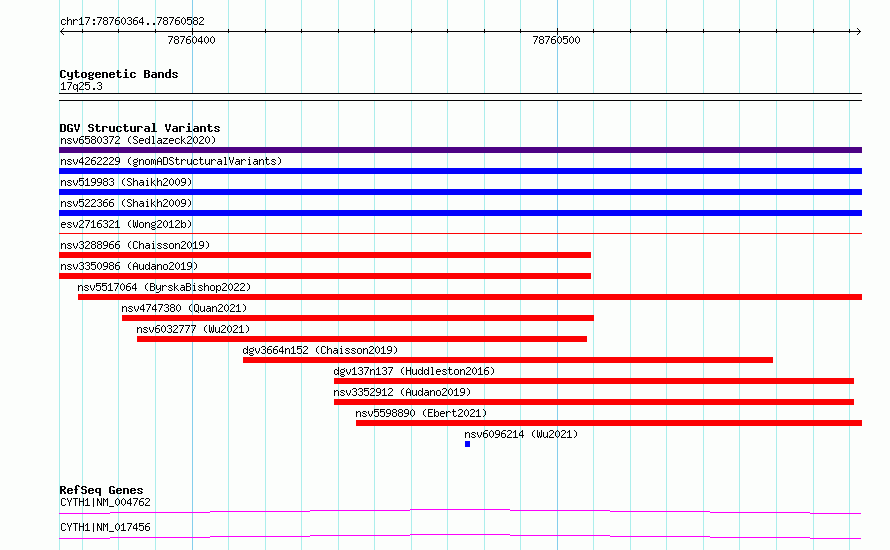This screenshot has height=550, width=890.
Task: Click the nsv6580372 (Sedlazeck2020) variant label
Action: click(x=138, y=140)
